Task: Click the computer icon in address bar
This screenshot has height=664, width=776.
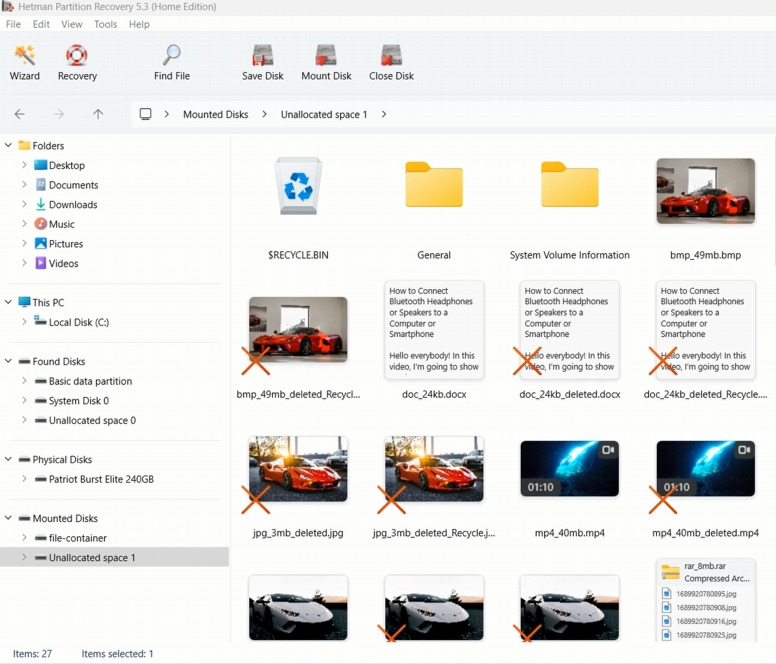Action: coord(146,114)
